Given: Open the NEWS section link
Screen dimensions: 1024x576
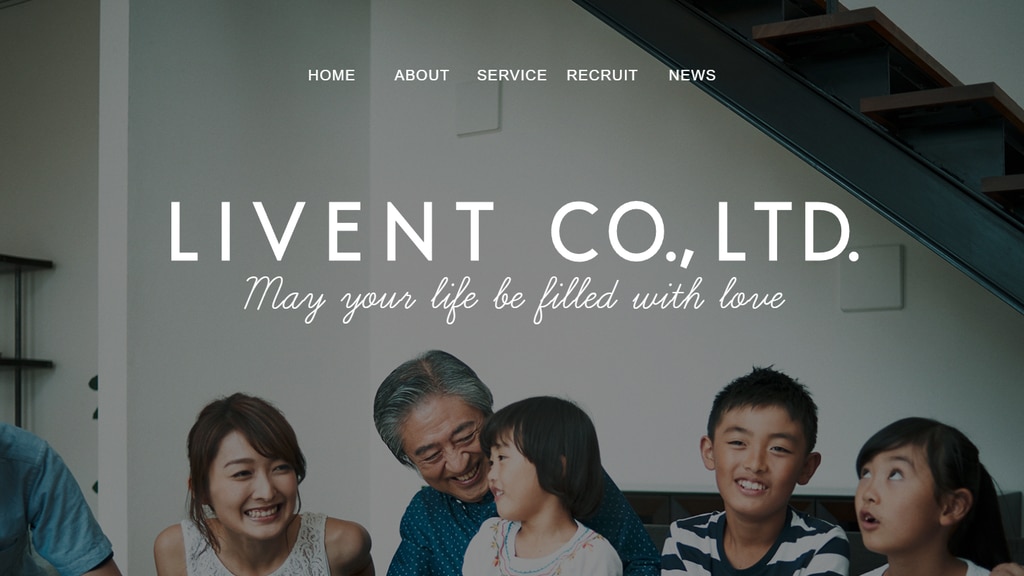Looking at the screenshot, I should pyautogui.click(x=692, y=75).
